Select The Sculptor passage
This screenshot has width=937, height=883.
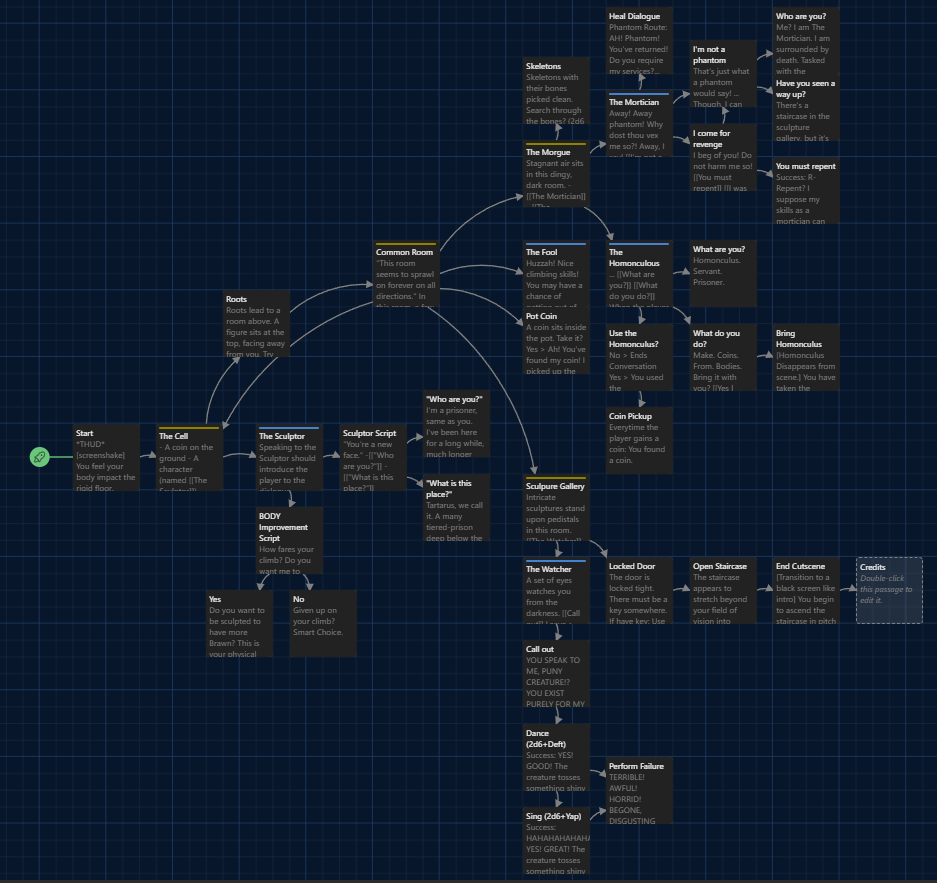click(x=290, y=458)
